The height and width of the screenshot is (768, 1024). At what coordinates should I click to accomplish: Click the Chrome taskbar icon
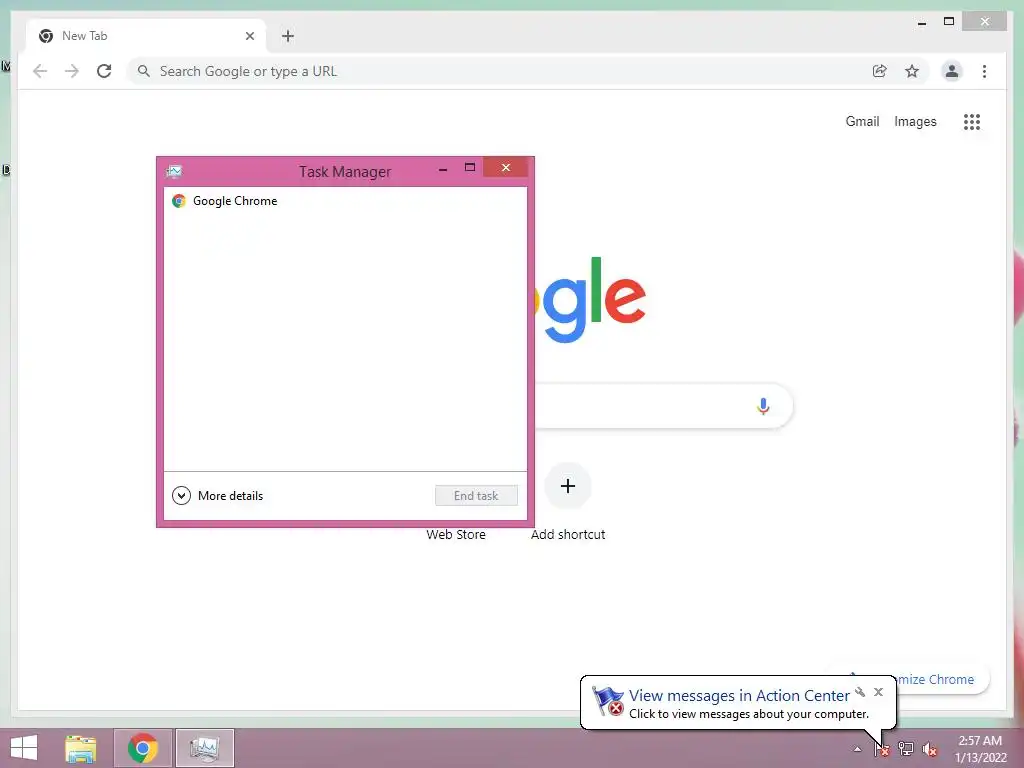pos(142,748)
